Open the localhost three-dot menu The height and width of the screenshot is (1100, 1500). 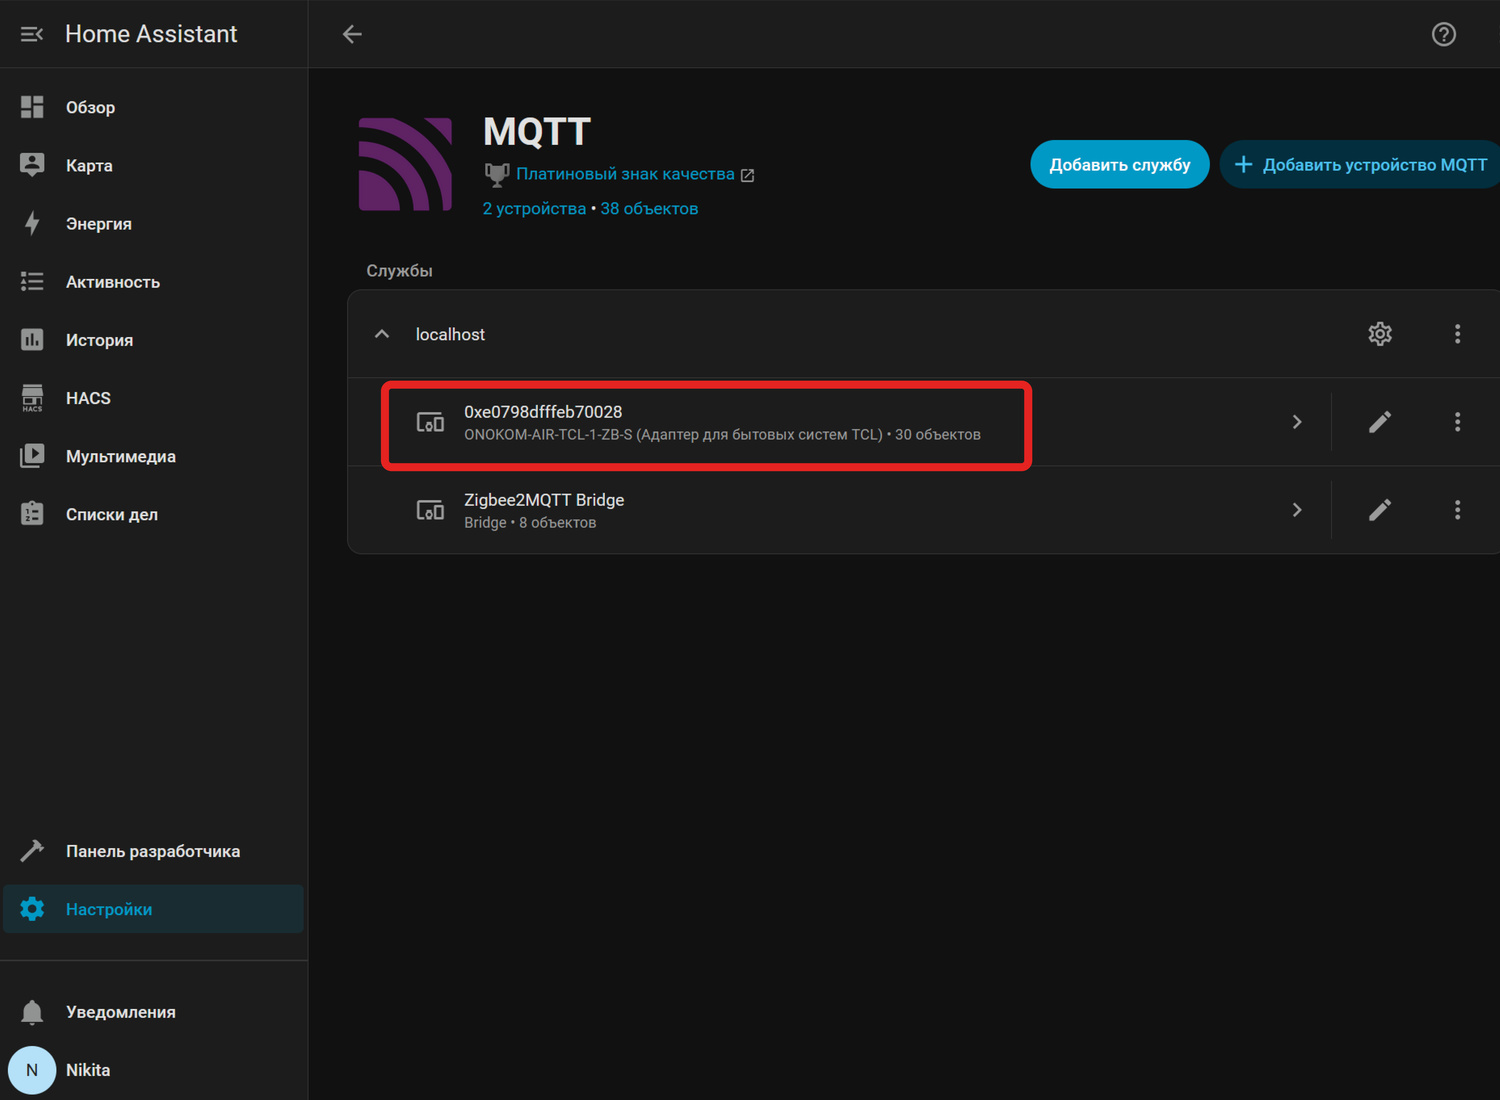1457,334
